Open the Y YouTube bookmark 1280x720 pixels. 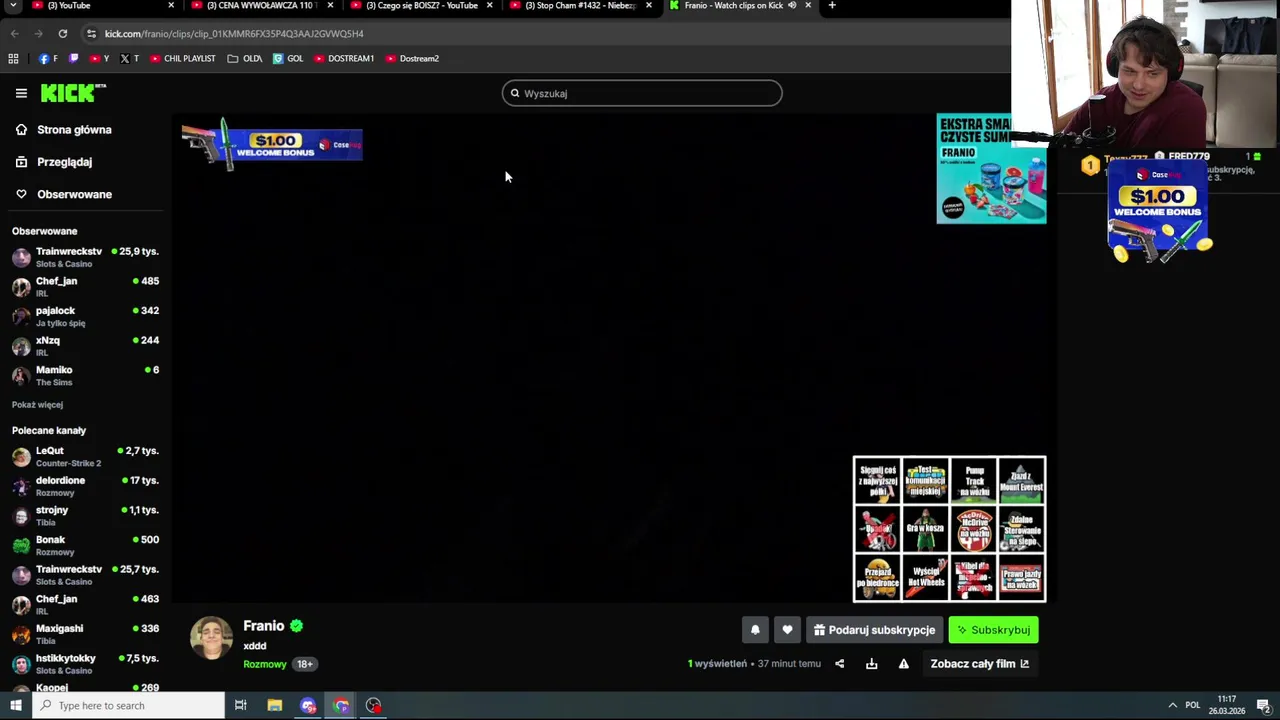pyautogui.click(x=100, y=58)
